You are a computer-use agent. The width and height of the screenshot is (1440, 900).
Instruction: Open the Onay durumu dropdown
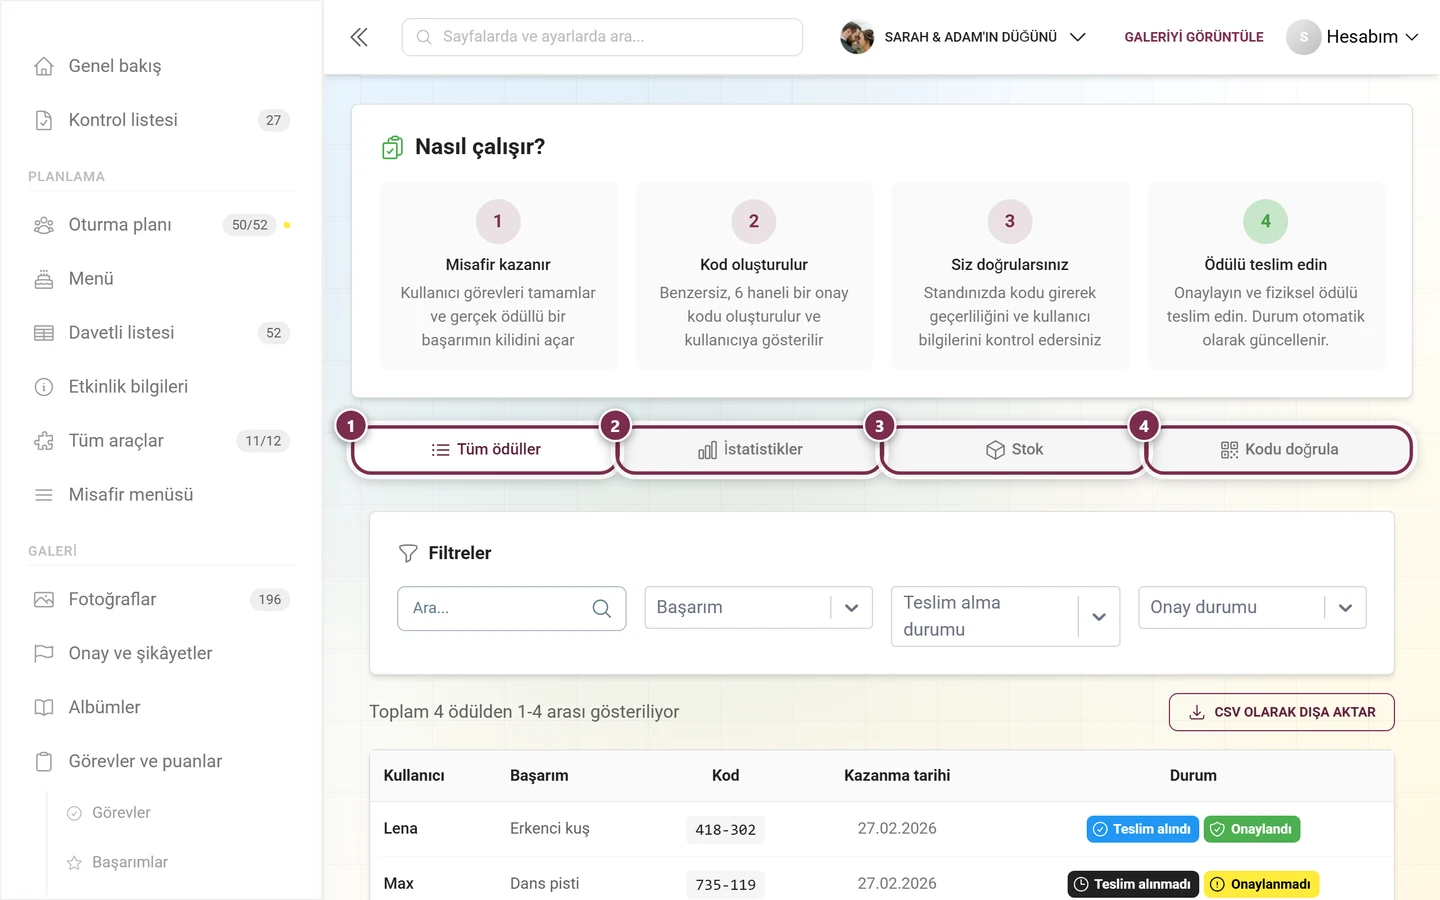[x=1252, y=607]
